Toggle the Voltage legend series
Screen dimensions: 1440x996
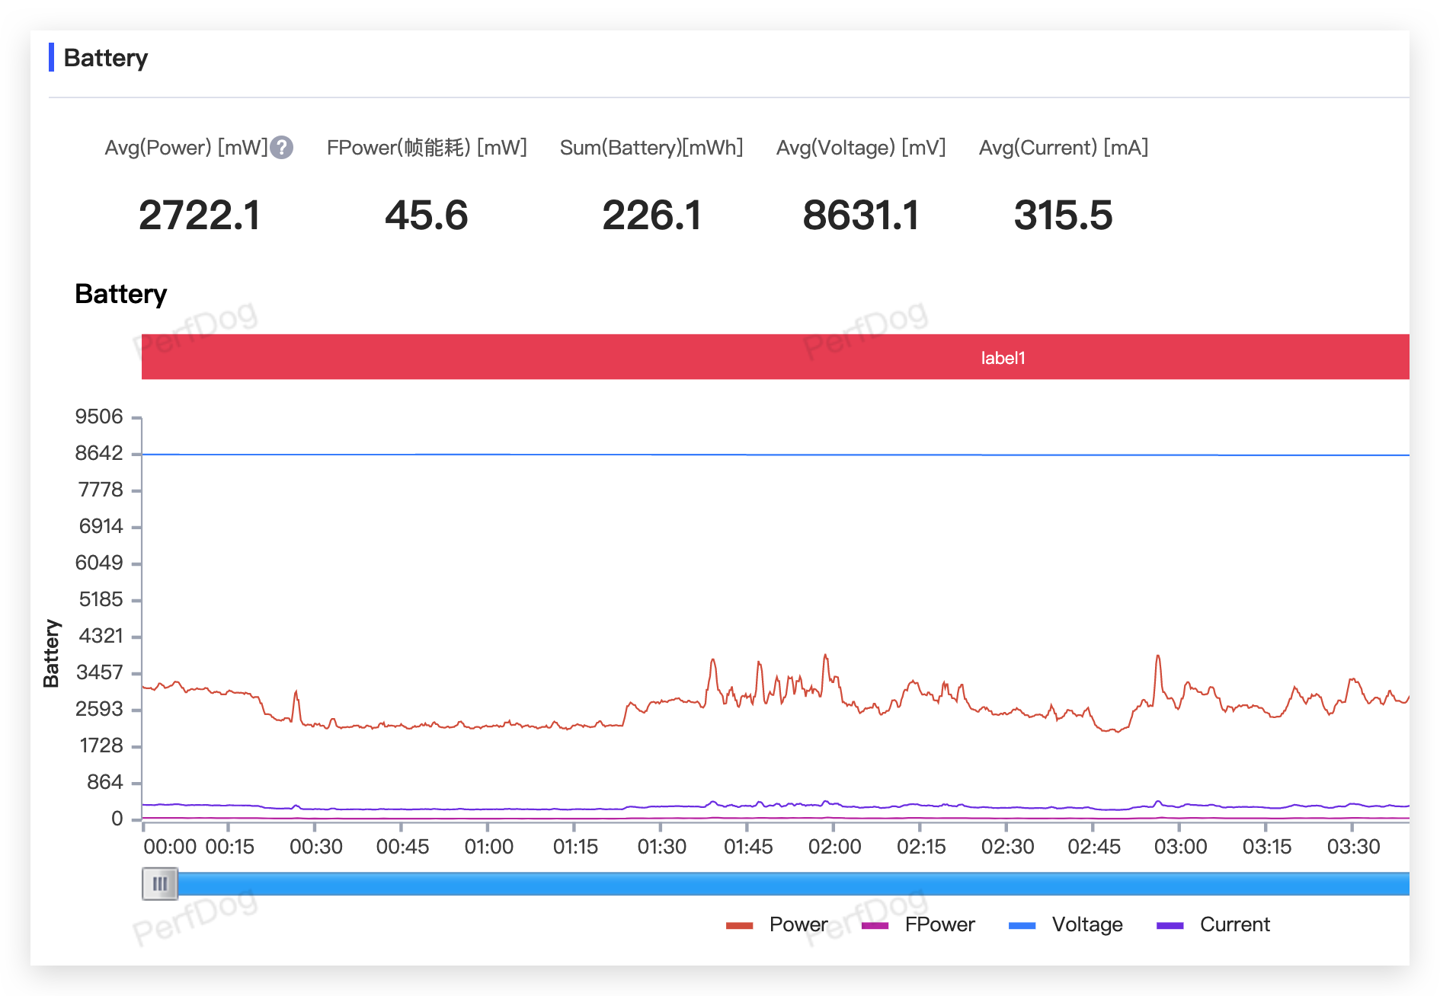[1066, 925]
